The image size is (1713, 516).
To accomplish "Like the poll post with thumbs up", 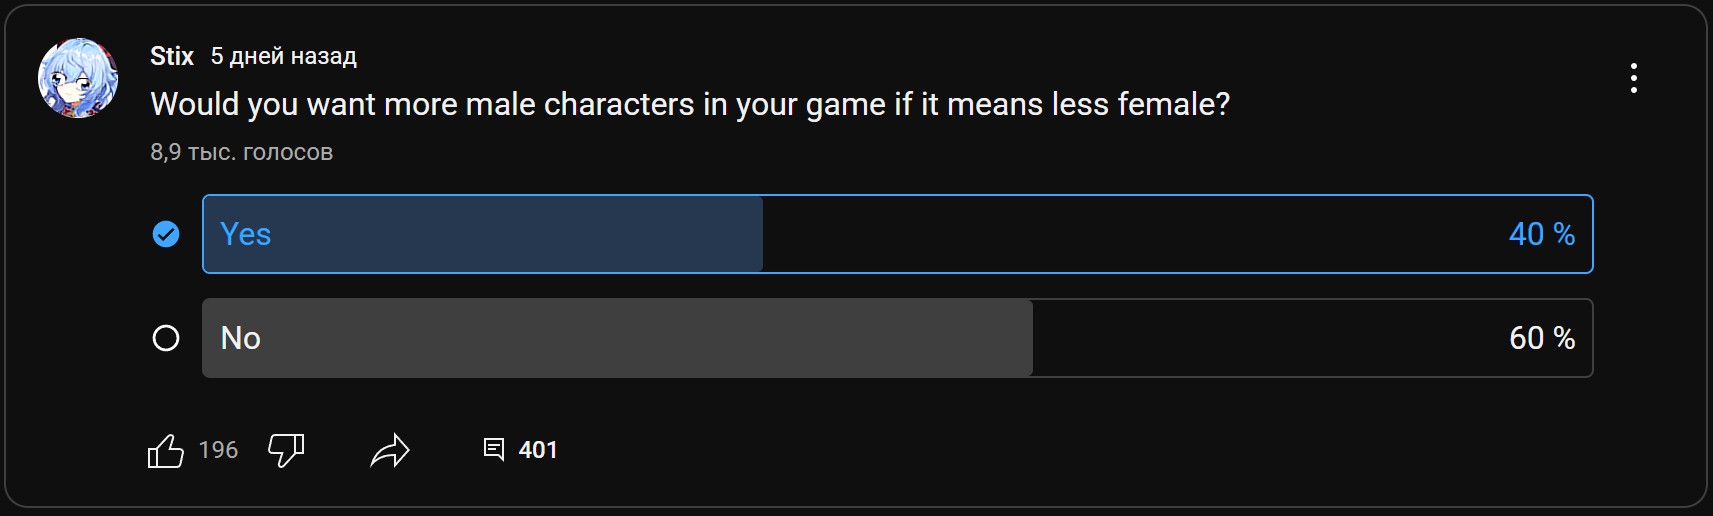I will point(166,451).
